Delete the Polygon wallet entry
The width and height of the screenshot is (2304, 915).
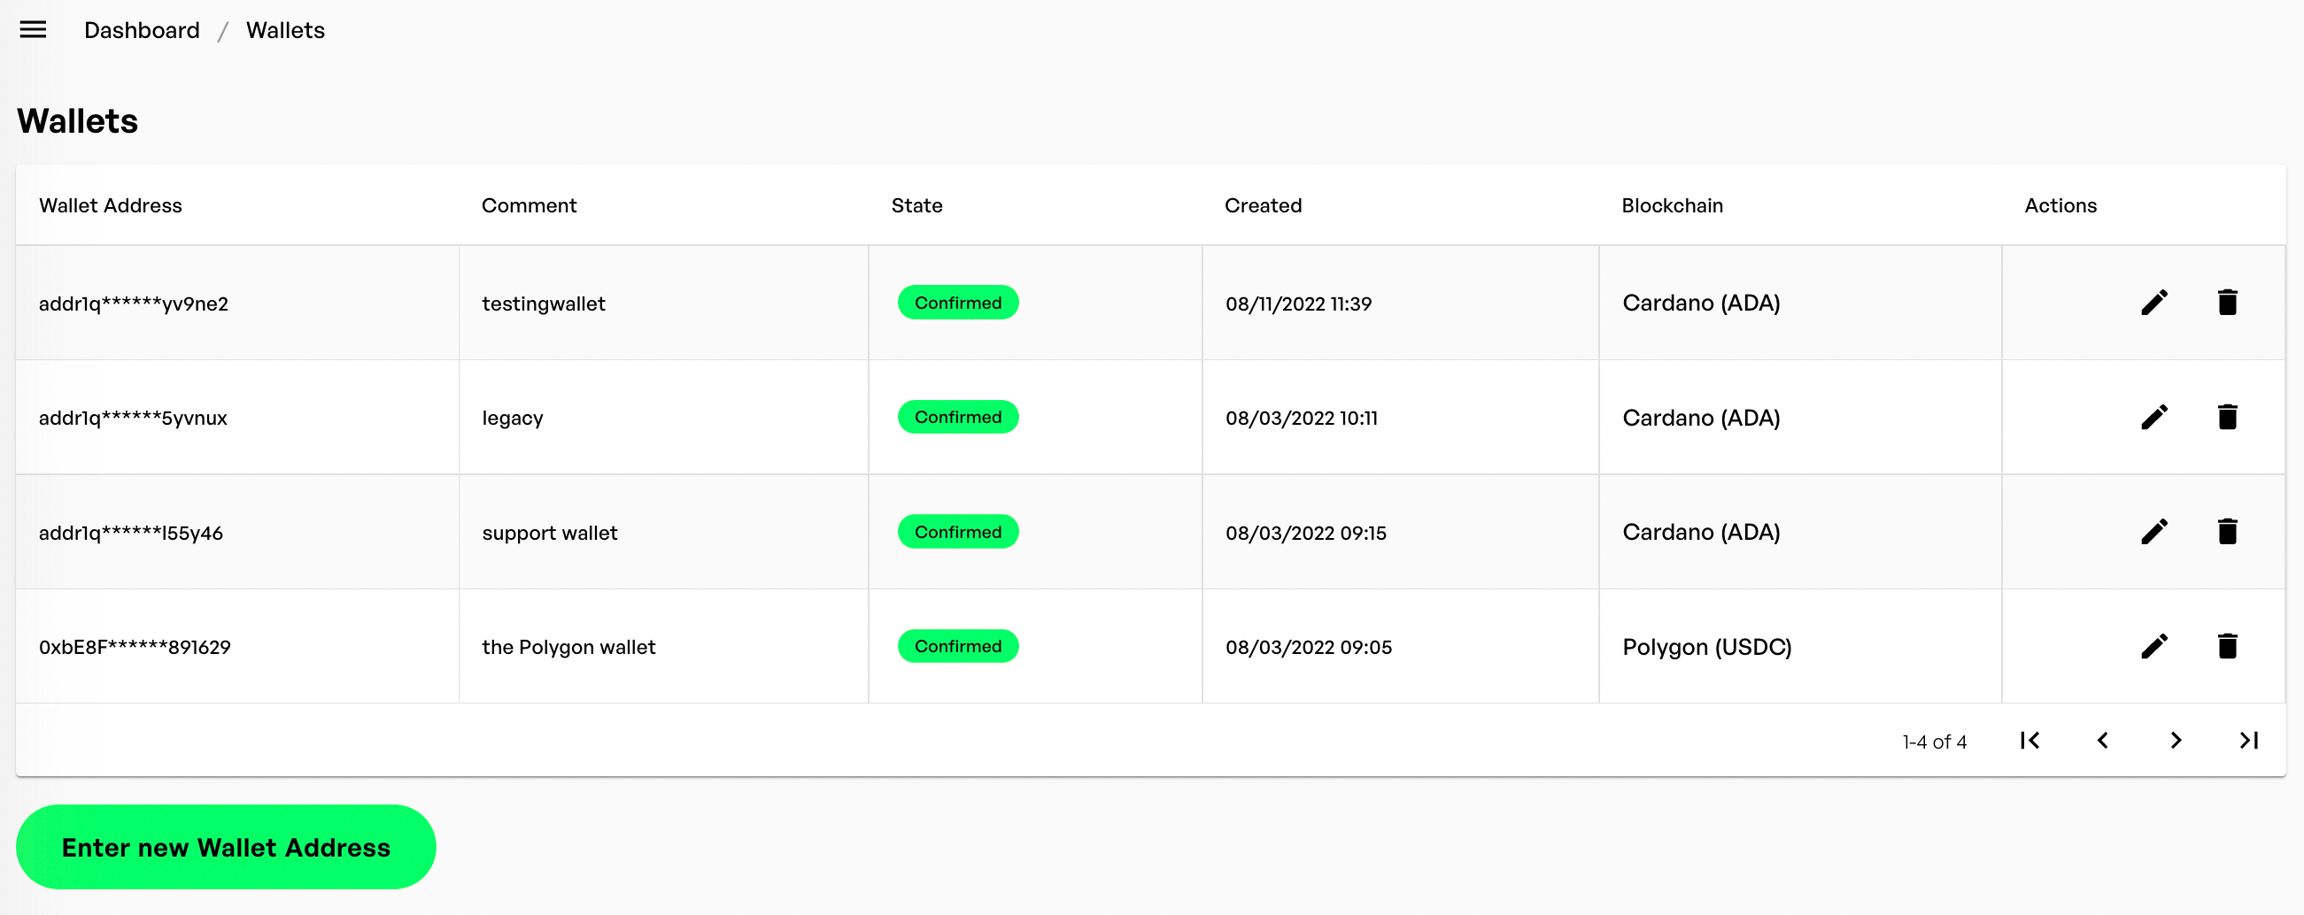pyautogui.click(x=2227, y=646)
